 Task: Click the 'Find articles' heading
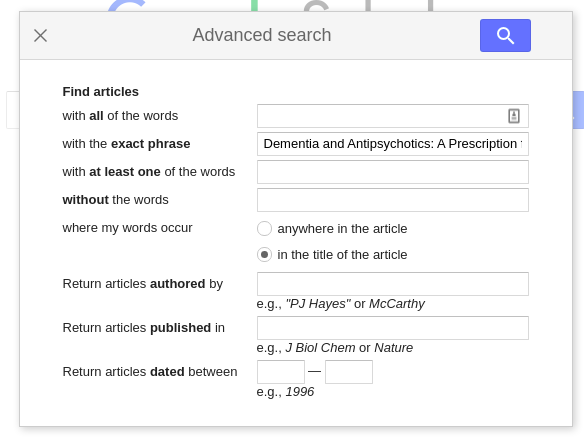tap(101, 92)
